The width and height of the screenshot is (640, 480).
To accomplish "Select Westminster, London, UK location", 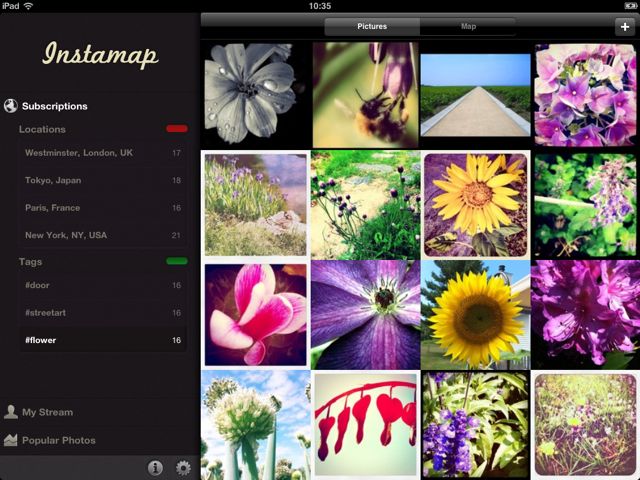I will click(x=102, y=153).
